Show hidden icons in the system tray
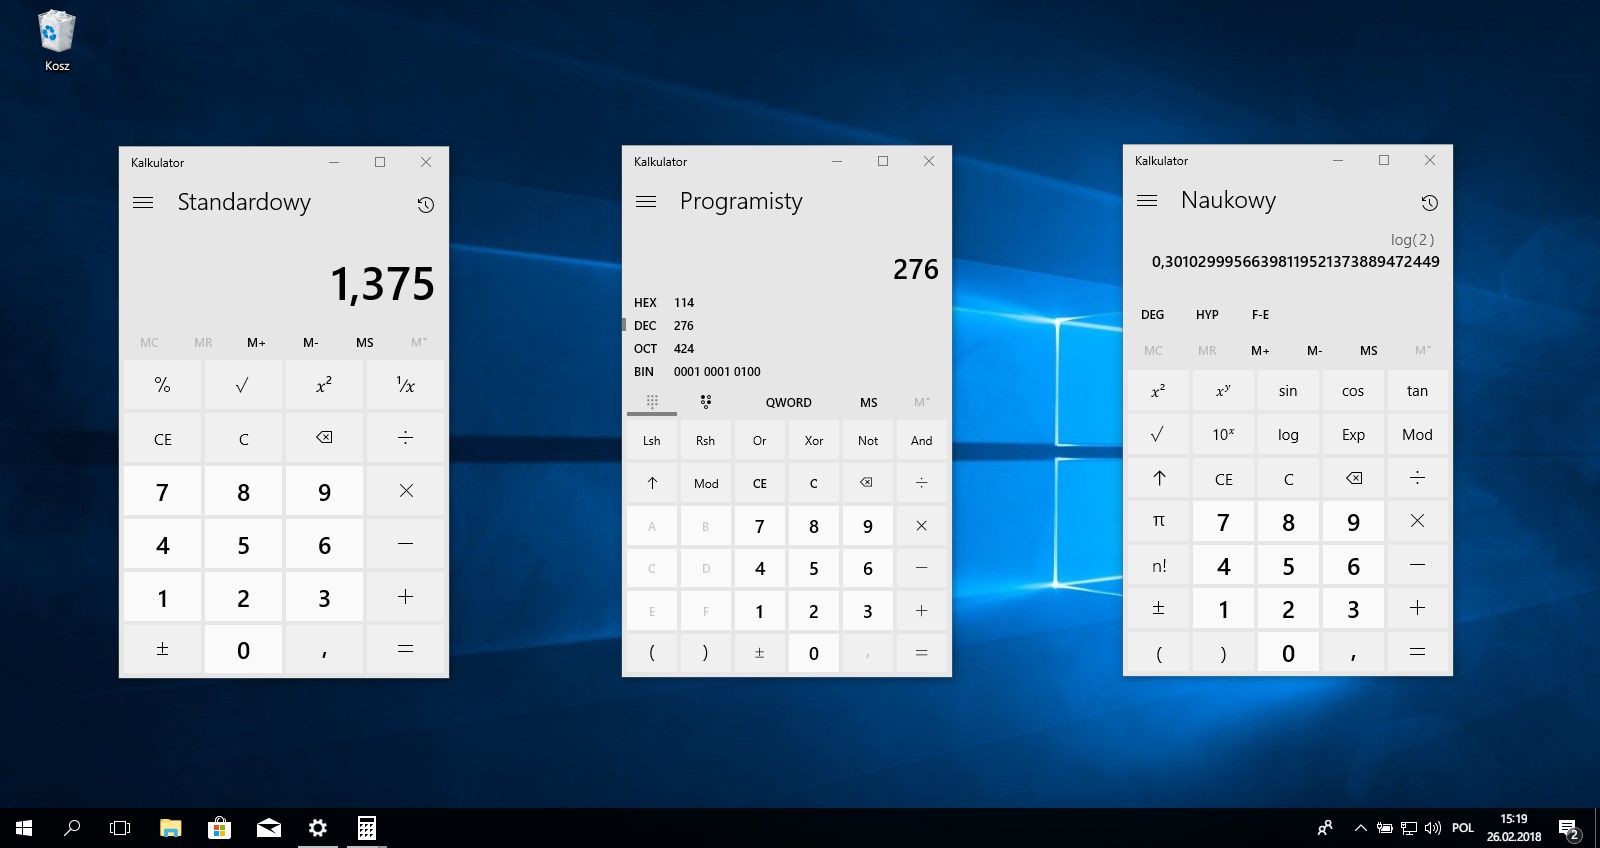The width and height of the screenshot is (1600, 848). point(1360,828)
